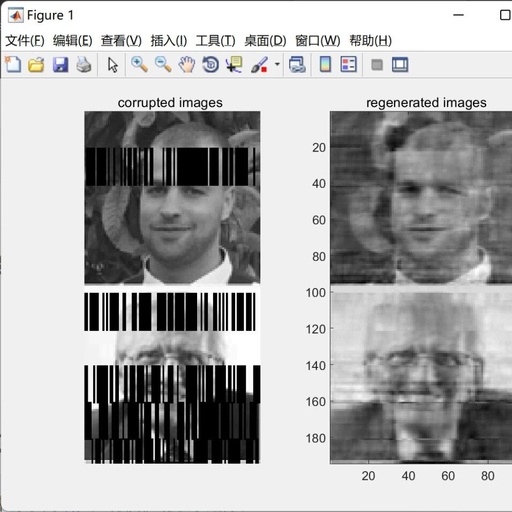Select the Edit Plot arrow tool
512x512 pixels.
pos(113,65)
